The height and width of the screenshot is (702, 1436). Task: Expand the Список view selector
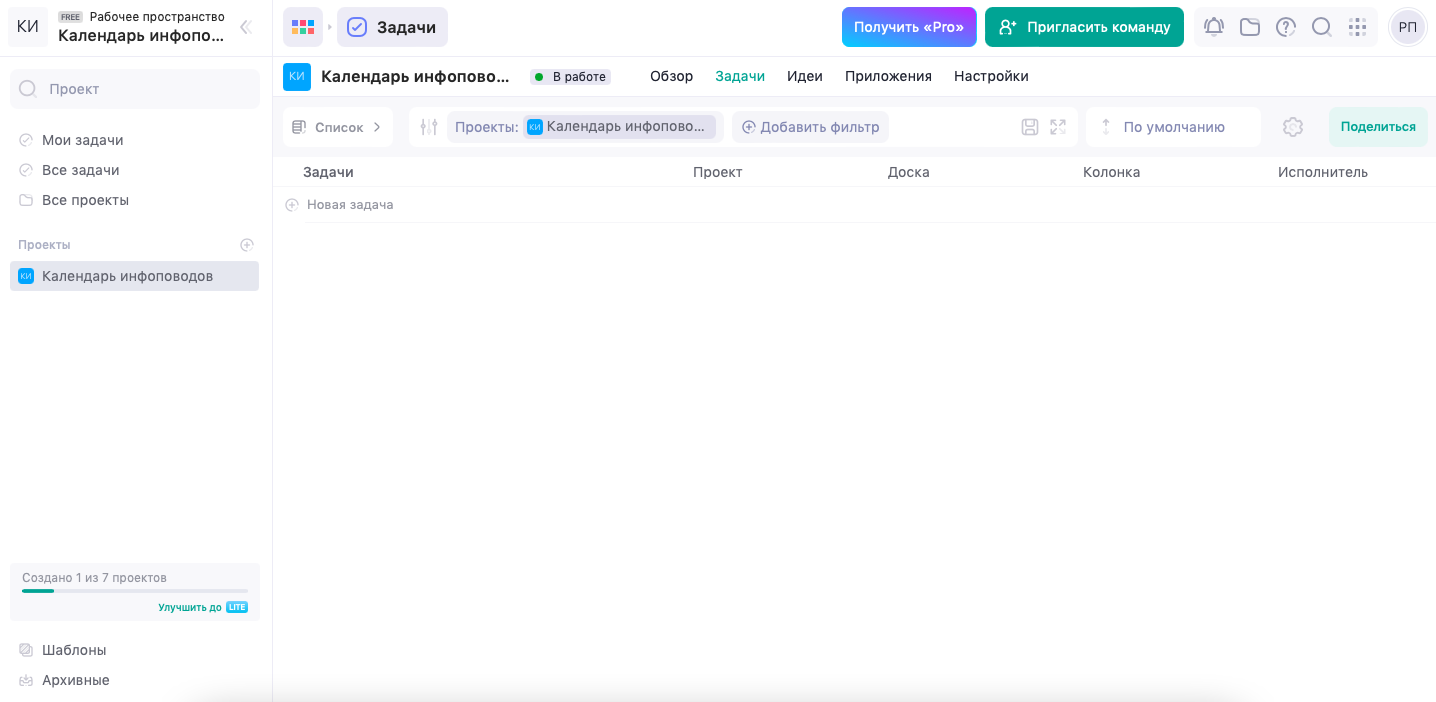pyautogui.click(x=338, y=127)
